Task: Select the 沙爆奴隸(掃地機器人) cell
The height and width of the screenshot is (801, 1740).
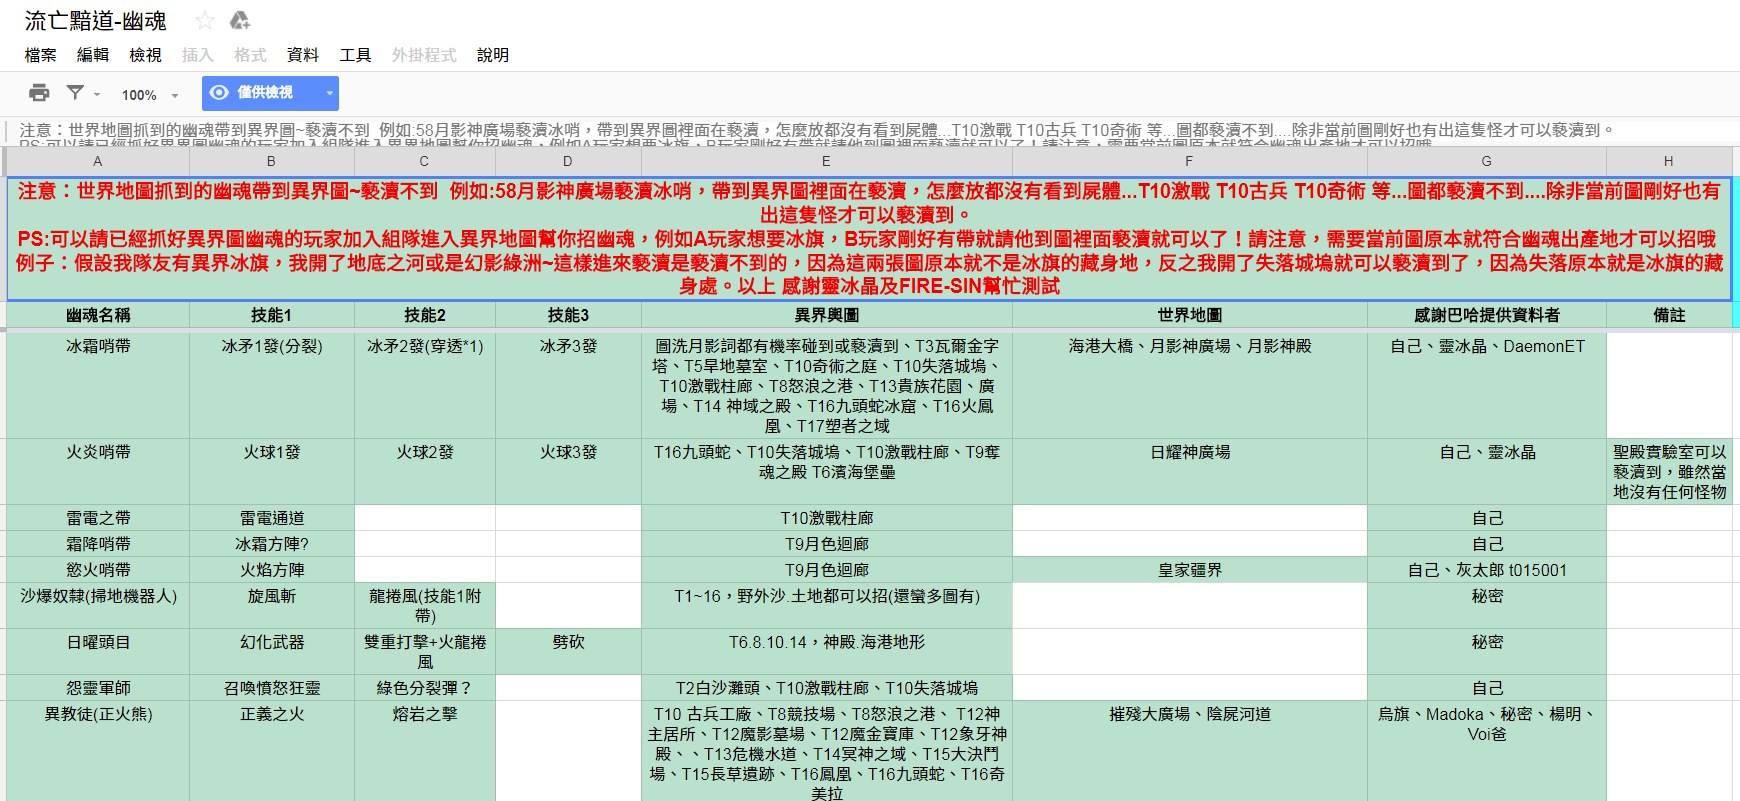Action: pyautogui.click(x=98, y=605)
